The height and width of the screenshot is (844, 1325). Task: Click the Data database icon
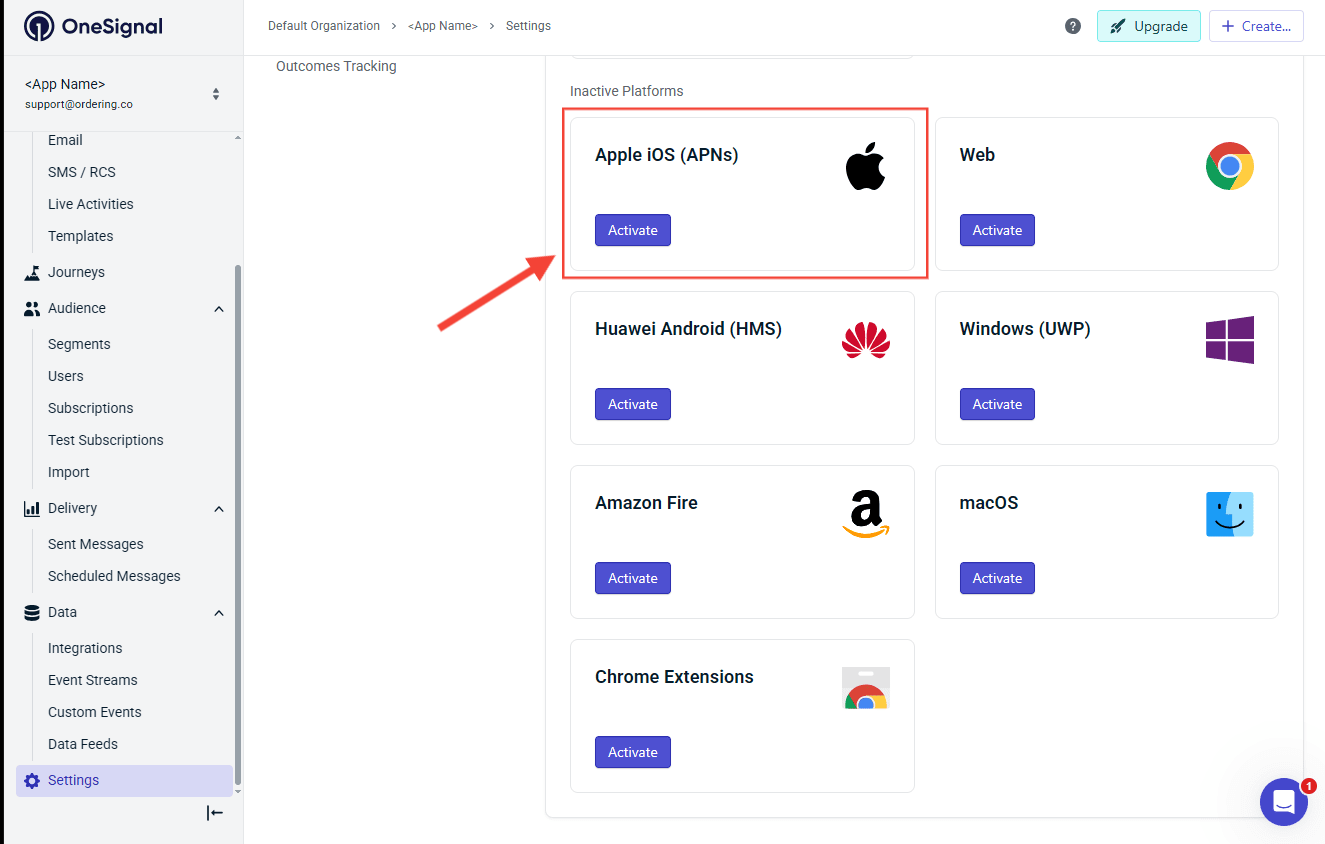(32, 612)
